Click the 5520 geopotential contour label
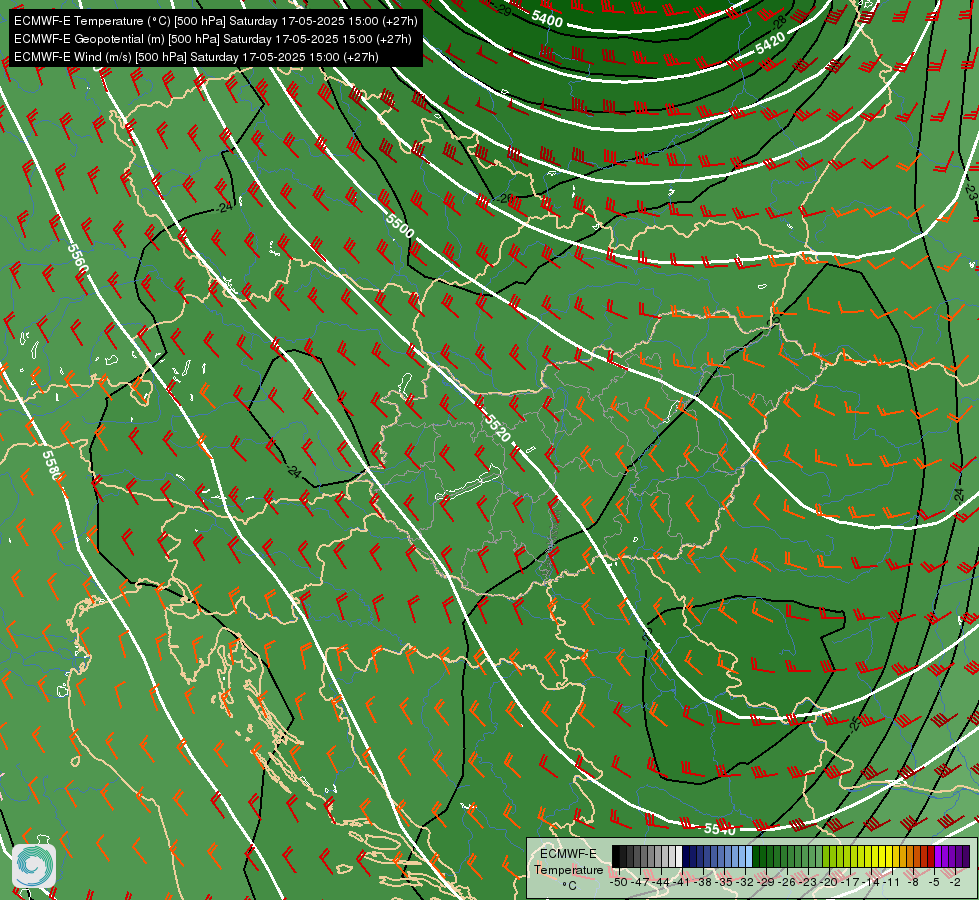Screen dimensions: 979x900 click(497, 428)
